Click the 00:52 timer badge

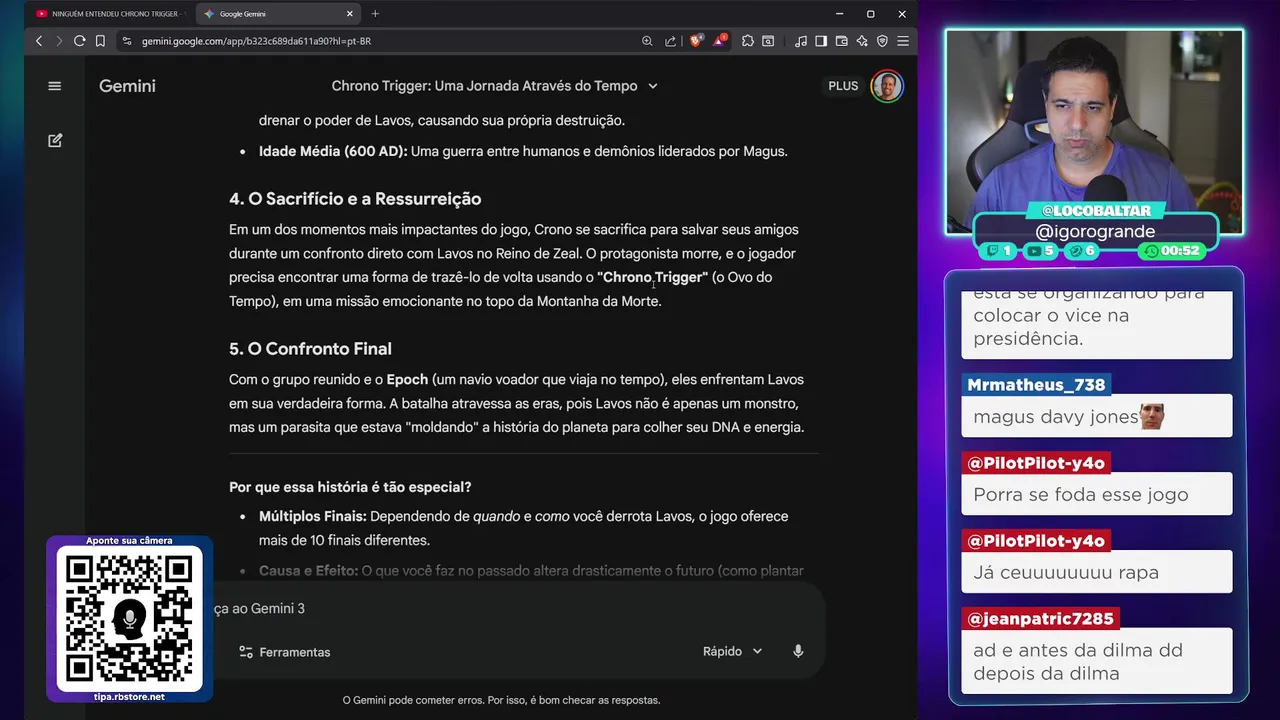pyautogui.click(x=1171, y=251)
